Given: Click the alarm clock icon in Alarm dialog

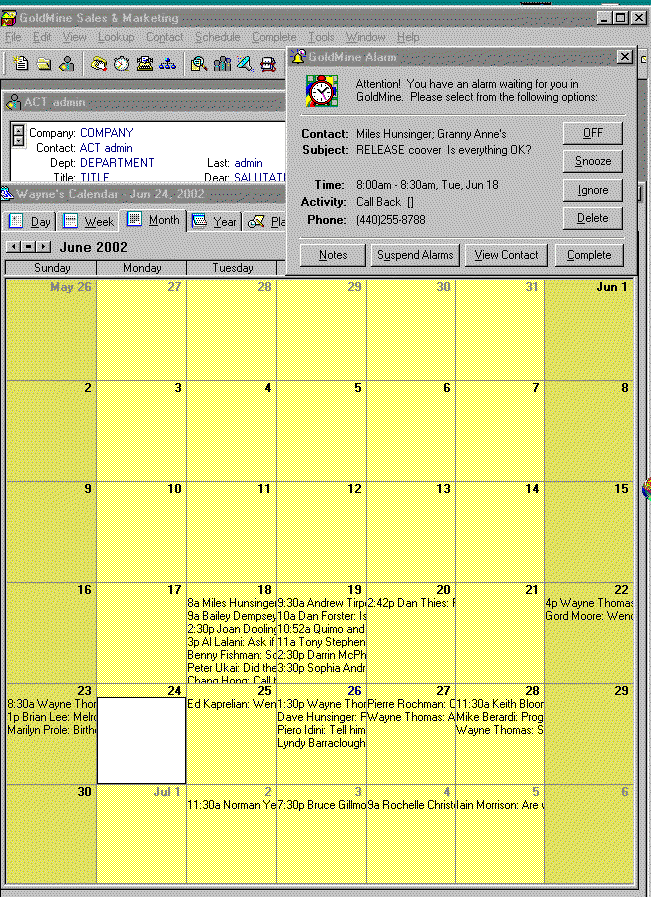Looking at the screenshot, I should (321, 91).
